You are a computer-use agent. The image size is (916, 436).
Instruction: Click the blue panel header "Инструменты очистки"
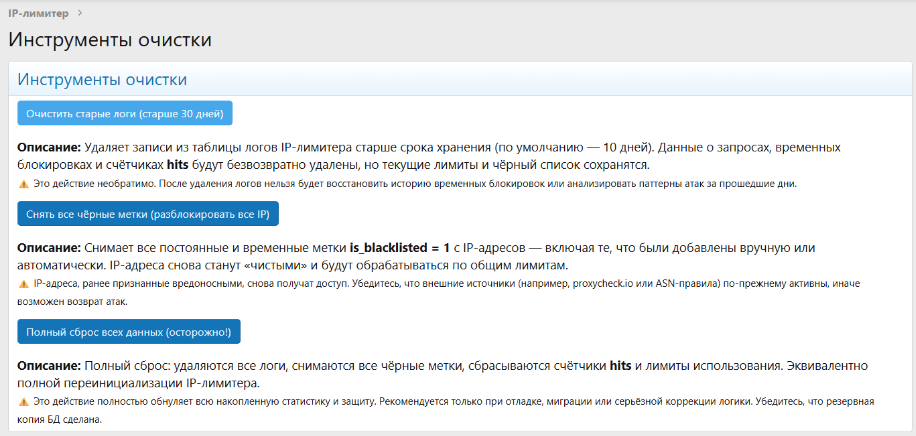(x=103, y=80)
